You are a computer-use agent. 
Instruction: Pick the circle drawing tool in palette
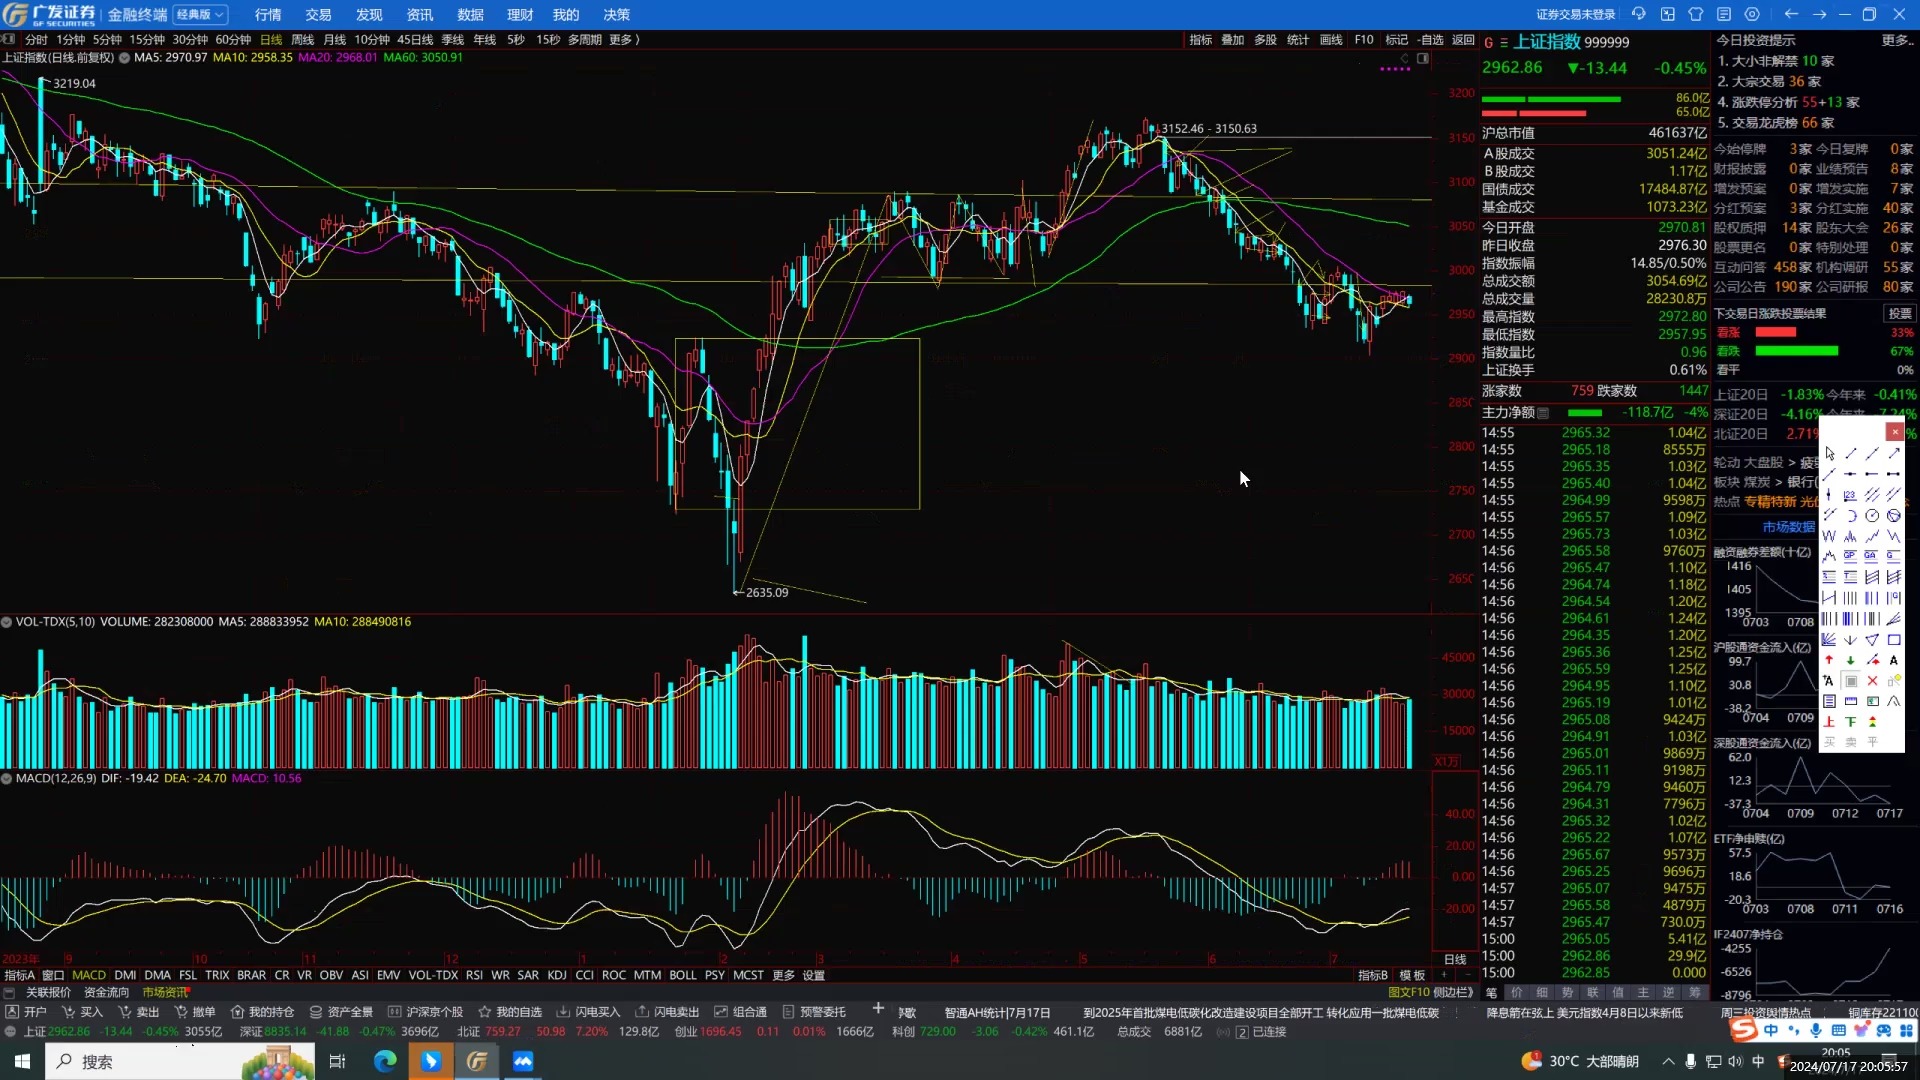(x=1872, y=515)
